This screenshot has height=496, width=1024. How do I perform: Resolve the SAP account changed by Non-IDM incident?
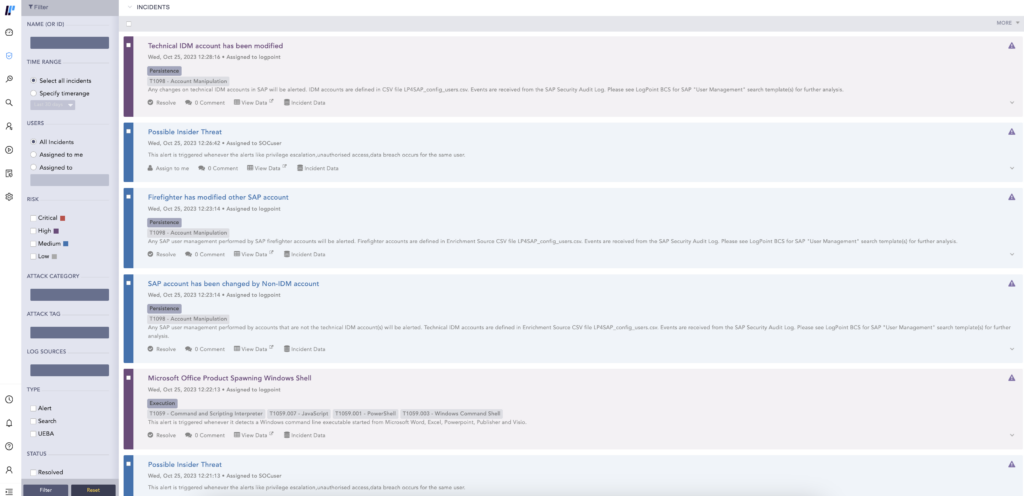(x=162, y=349)
